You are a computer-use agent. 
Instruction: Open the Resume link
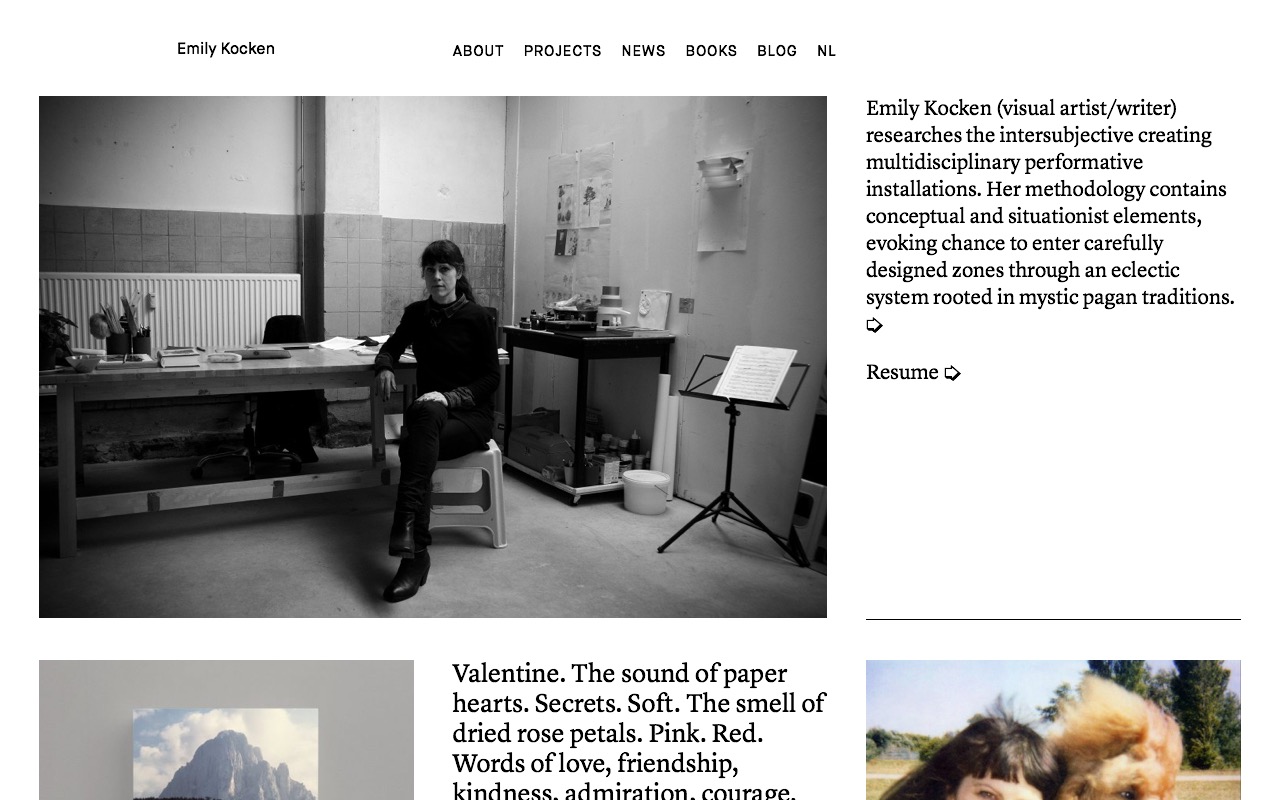click(902, 372)
